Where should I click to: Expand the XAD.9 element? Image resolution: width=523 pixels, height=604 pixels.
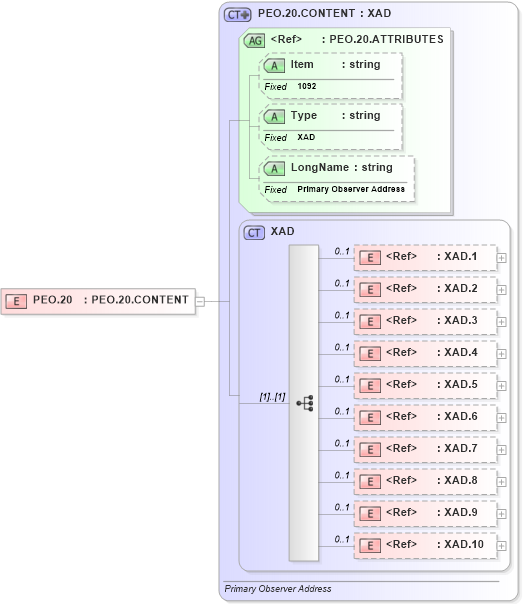click(x=501, y=514)
